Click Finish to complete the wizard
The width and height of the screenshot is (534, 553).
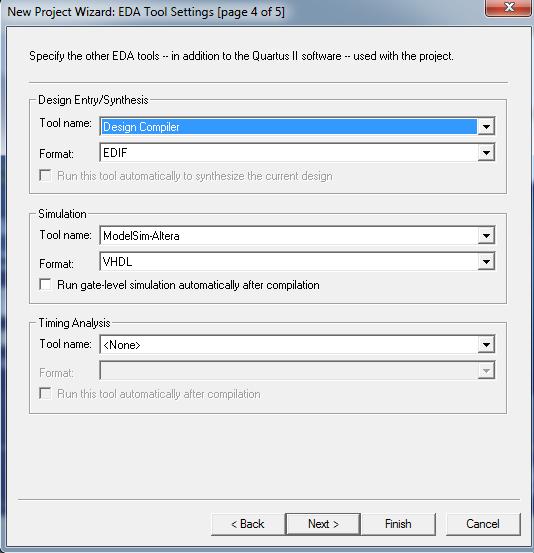(399, 524)
